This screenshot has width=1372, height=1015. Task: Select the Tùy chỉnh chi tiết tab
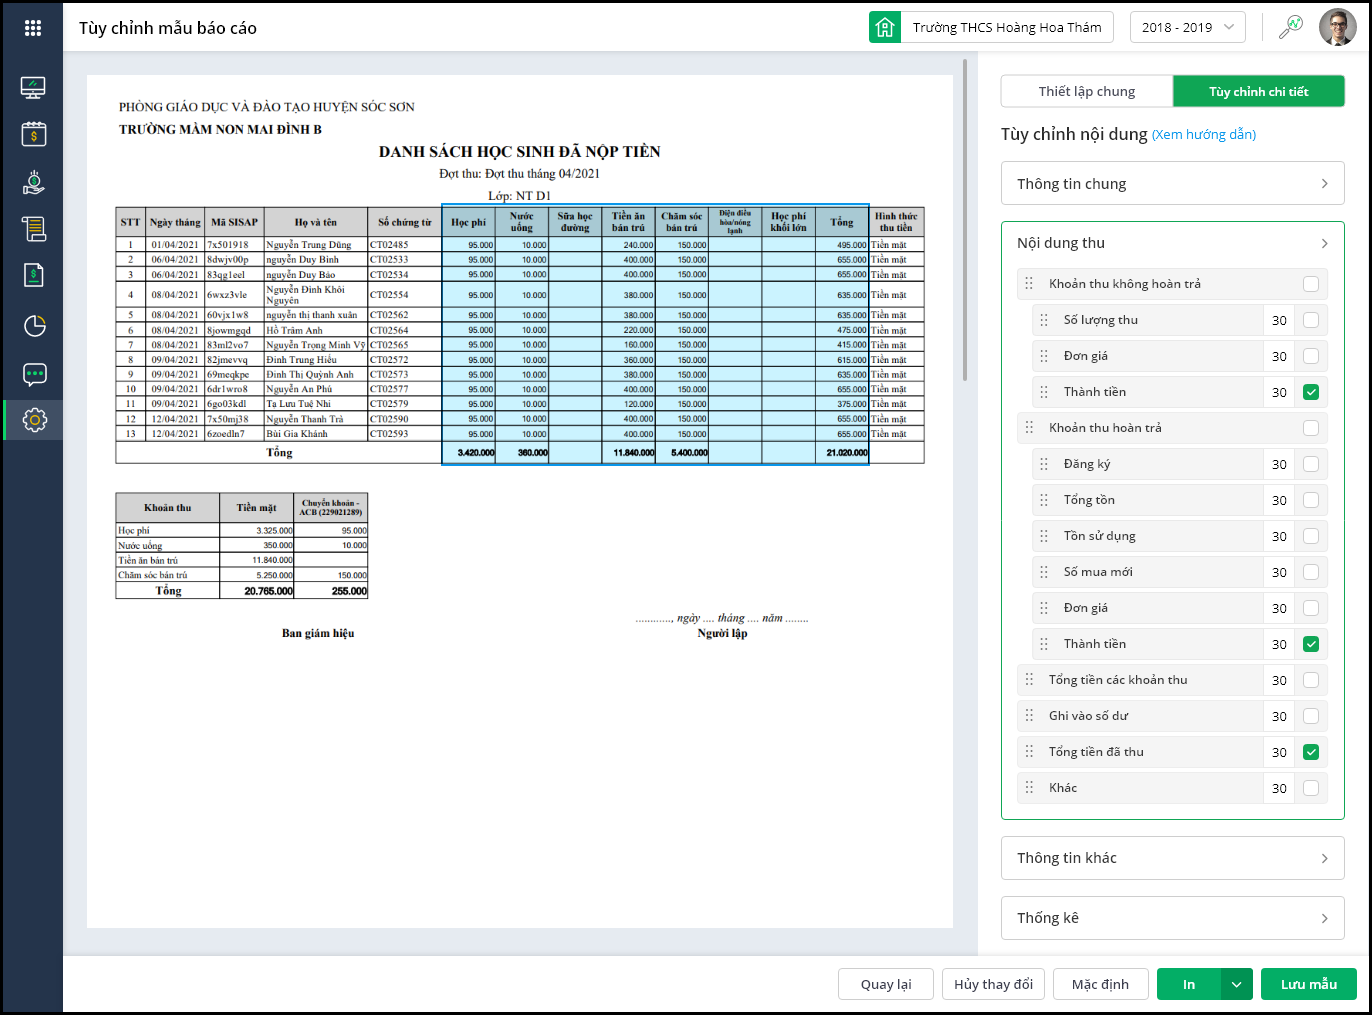(1258, 91)
